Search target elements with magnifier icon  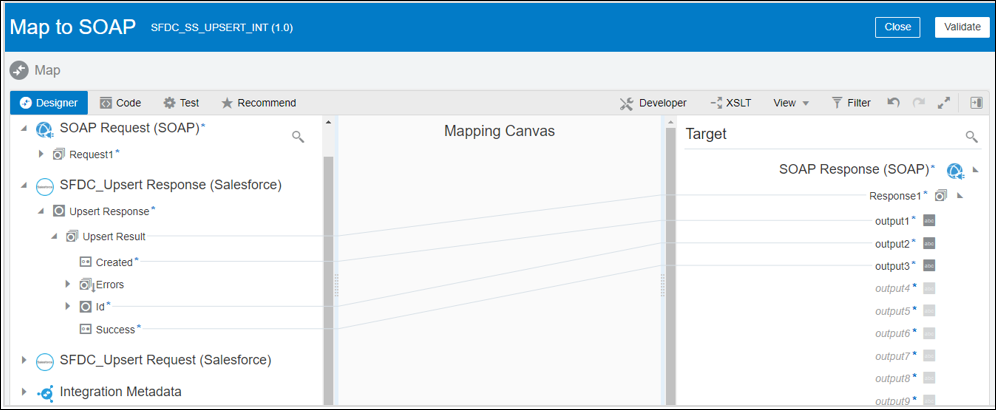pos(971,136)
